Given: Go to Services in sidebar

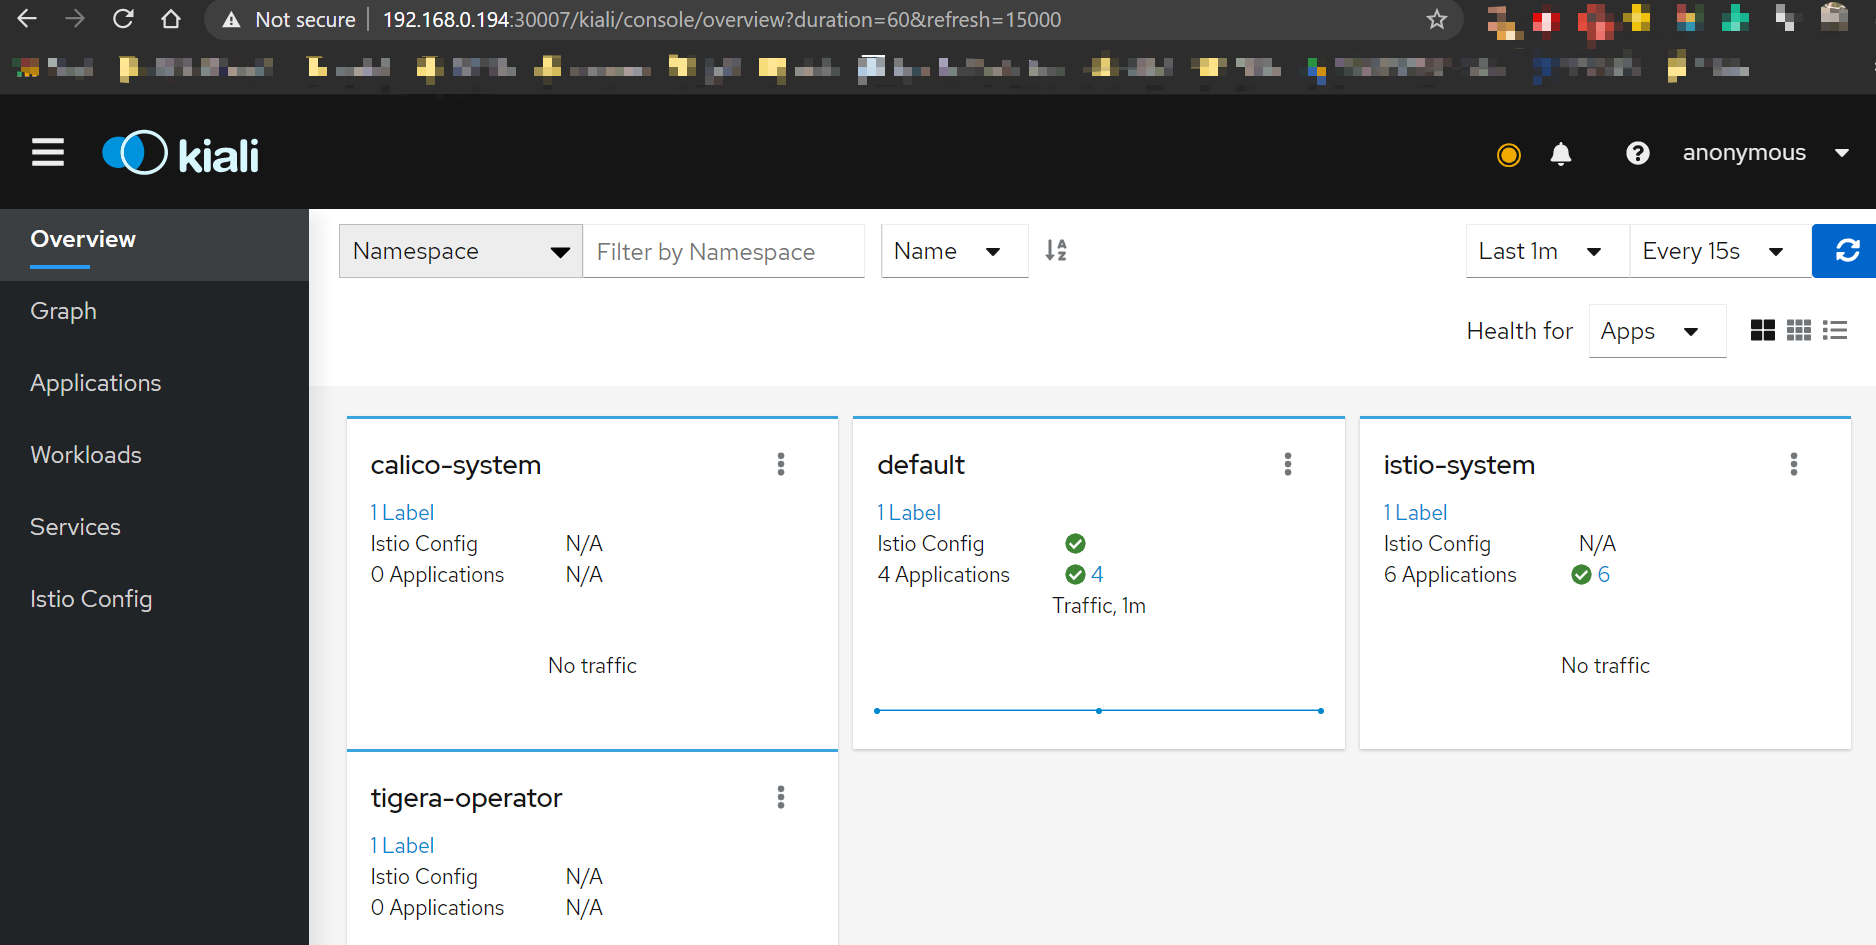Looking at the screenshot, I should (154, 527).
